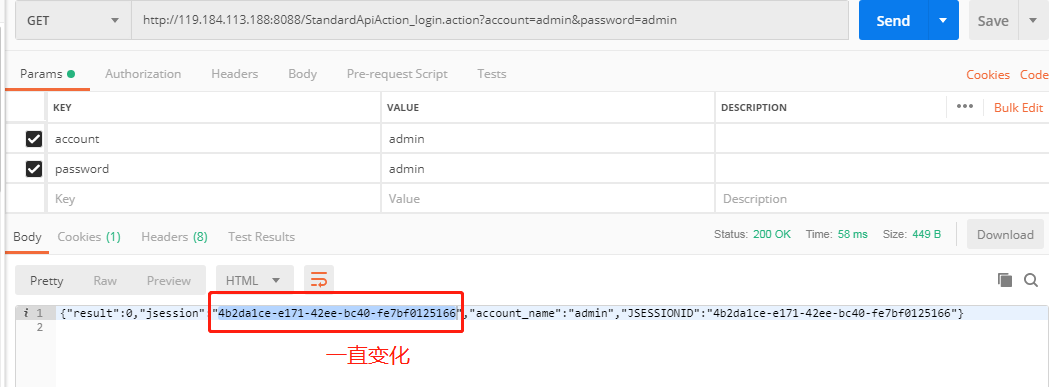Open the Pre-request Script tab
This screenshot has height=387, width=1049.
[397, 74]
